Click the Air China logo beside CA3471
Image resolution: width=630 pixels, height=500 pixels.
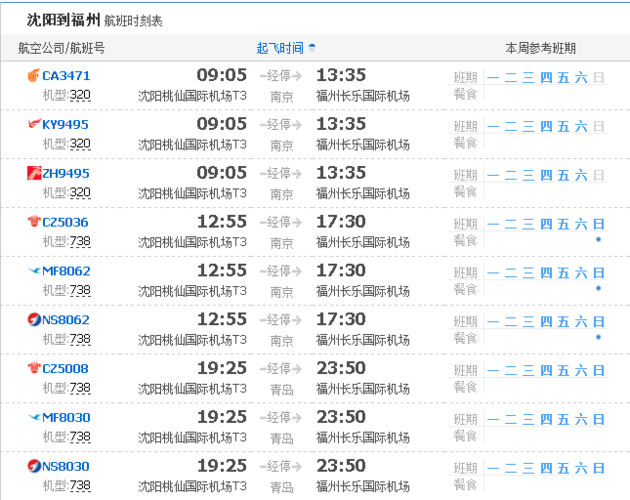(x=34, y=75)
